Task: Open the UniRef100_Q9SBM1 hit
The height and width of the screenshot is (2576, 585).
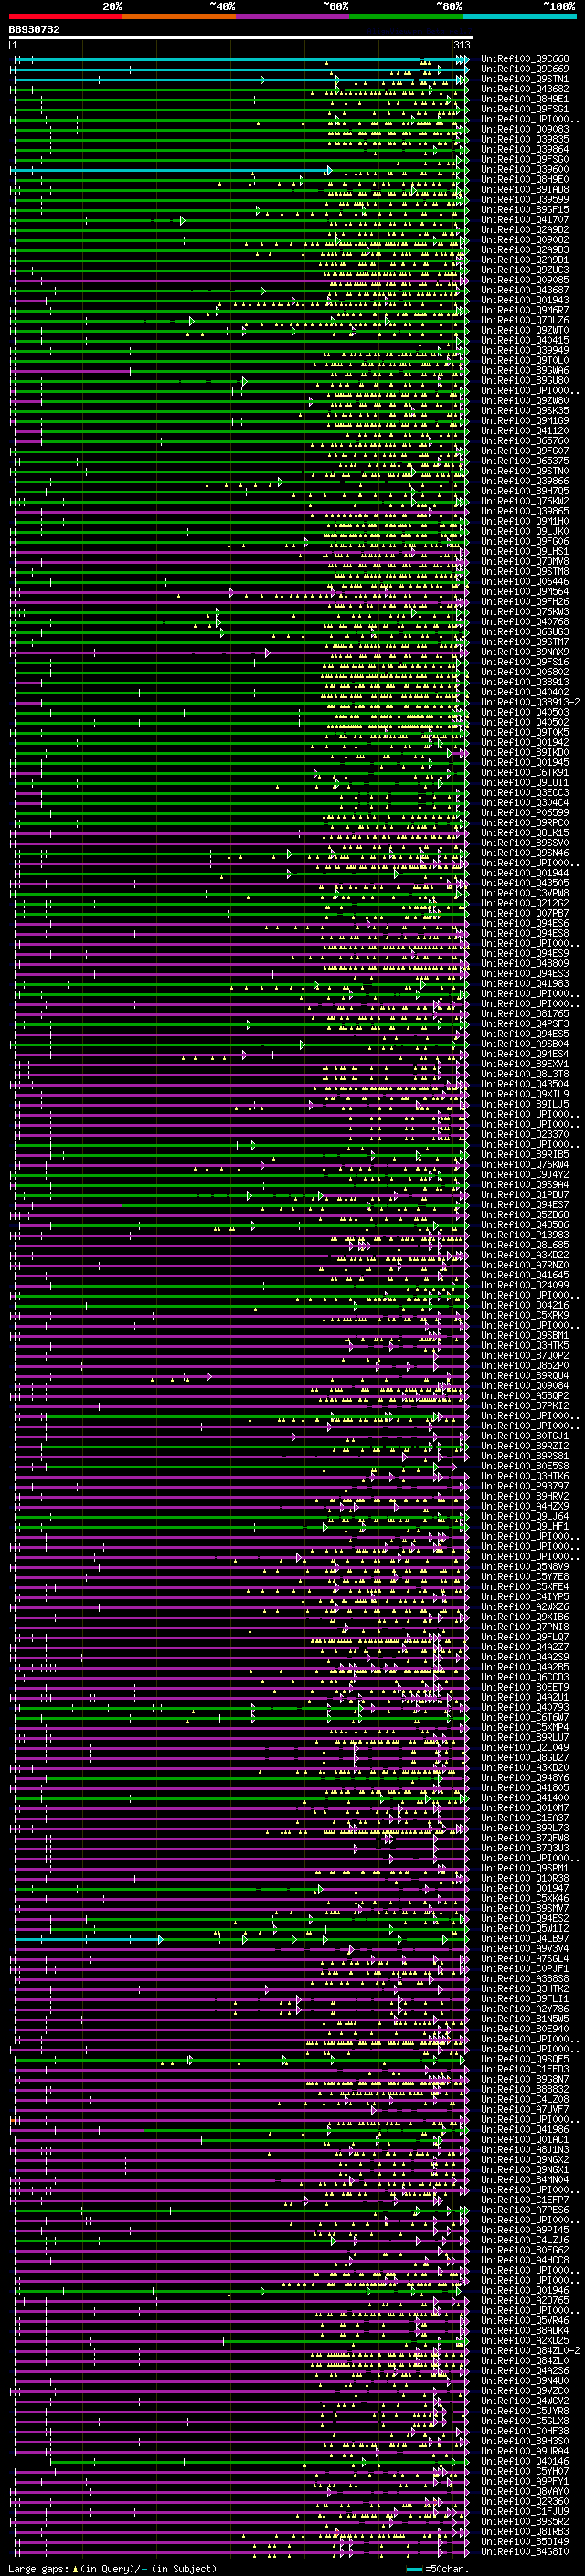Action: click(524, 1335)
